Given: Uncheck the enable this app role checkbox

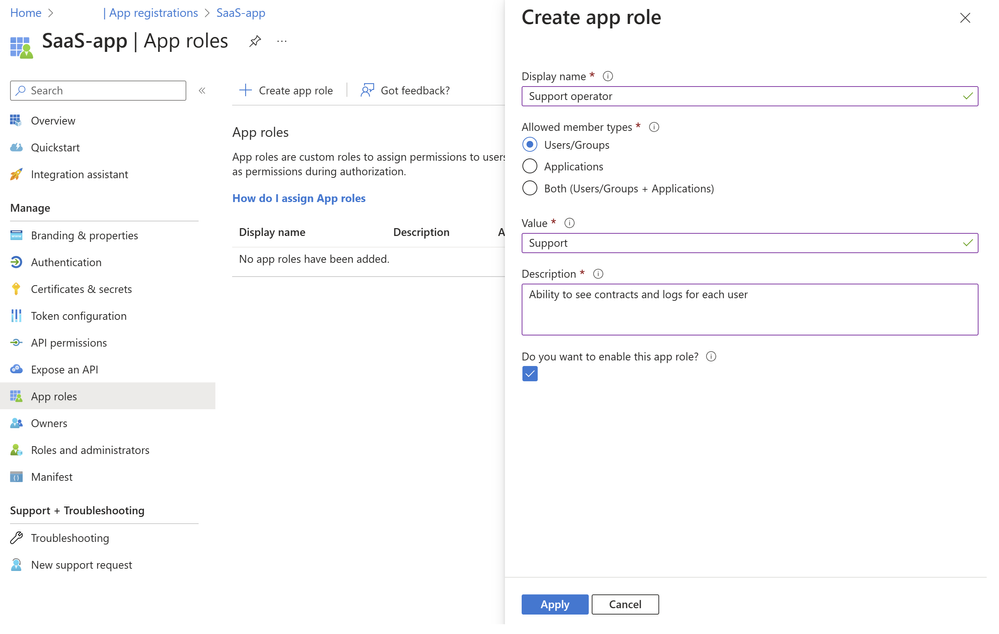Looking at the screenshot, I should click(529, 373).
